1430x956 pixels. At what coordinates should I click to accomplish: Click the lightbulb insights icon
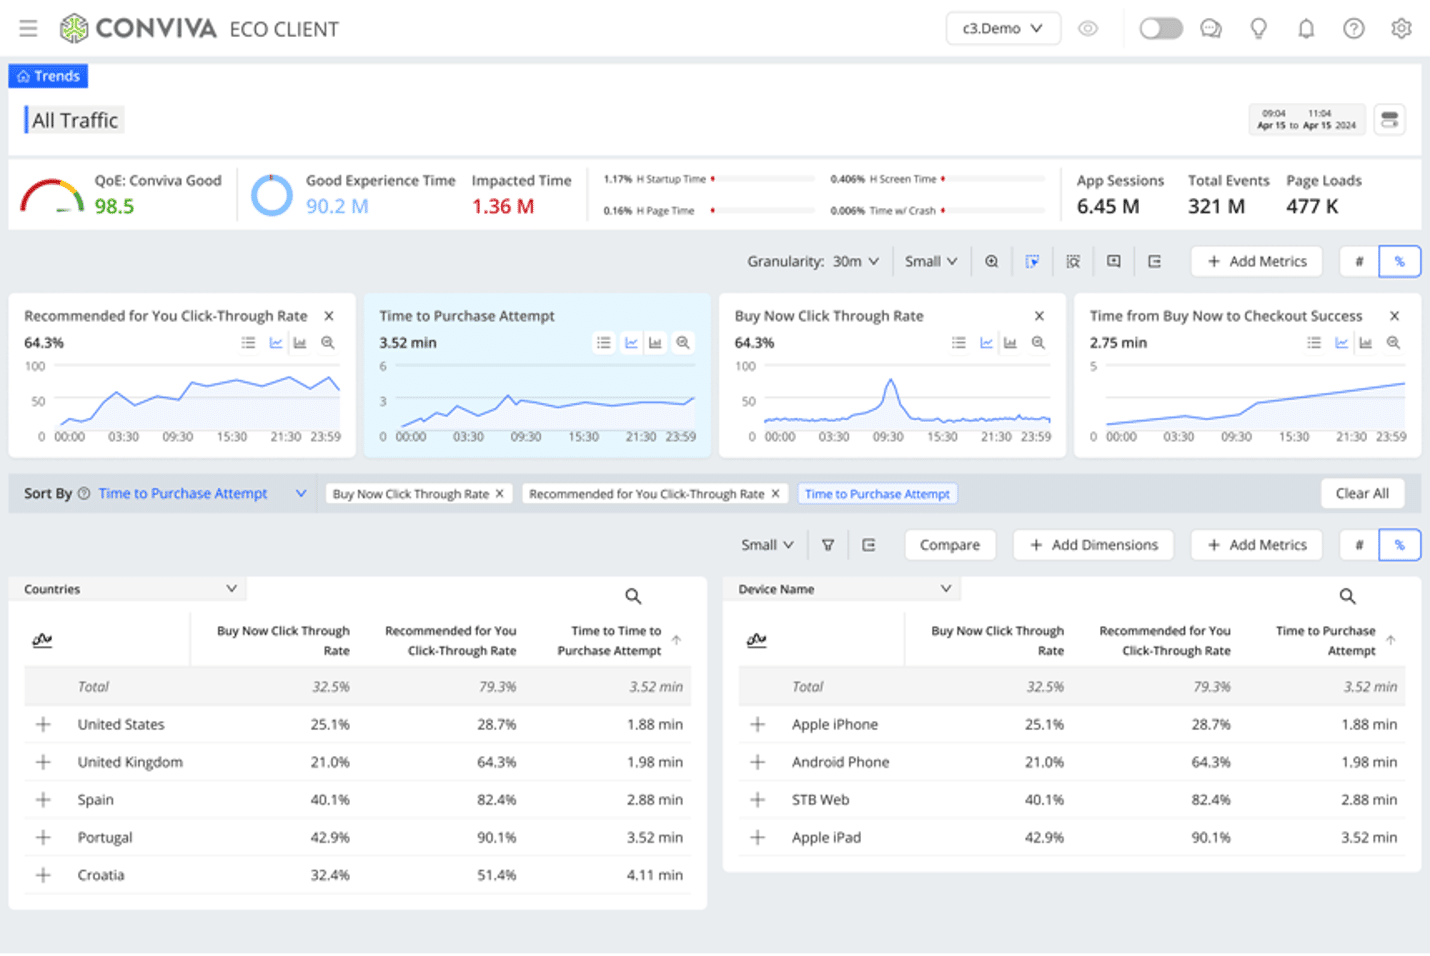click(x=1259, y=29)
